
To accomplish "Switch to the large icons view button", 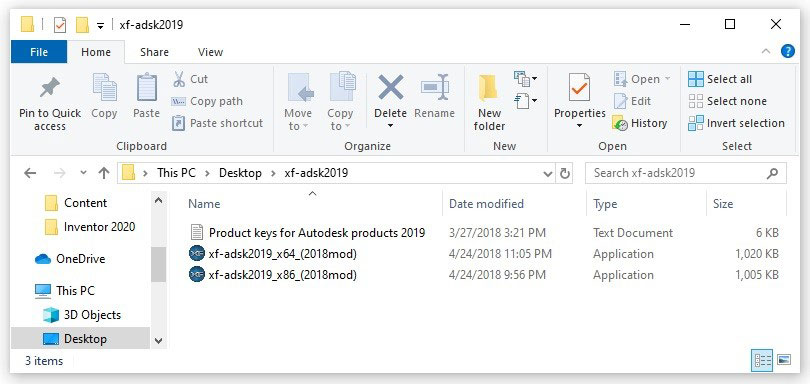I will 784,360.
